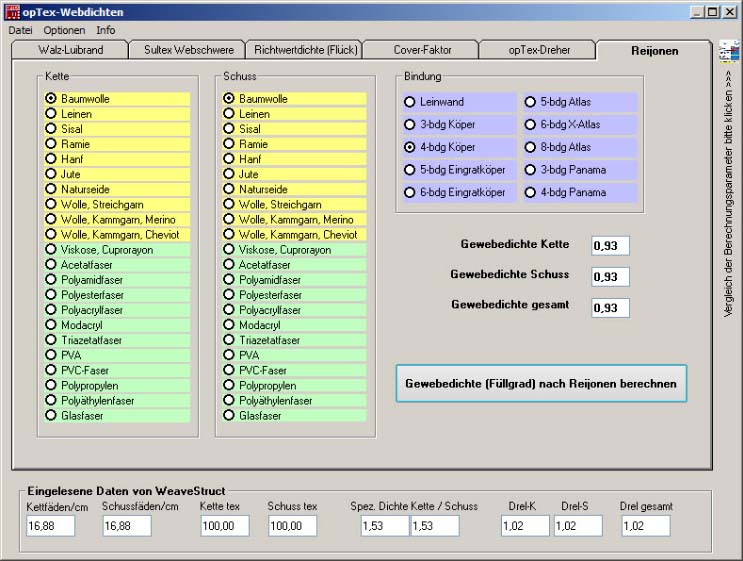Open the Optionen menu

[64, 30]
